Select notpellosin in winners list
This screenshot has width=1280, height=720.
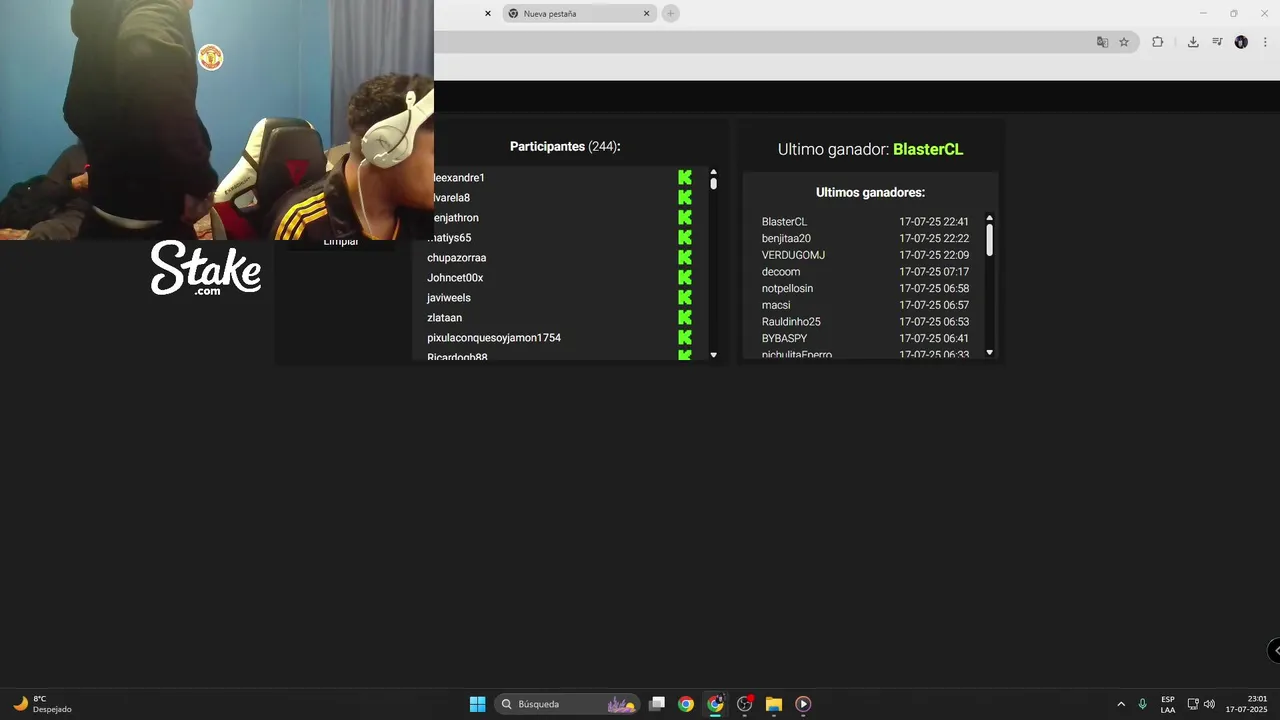787,288
